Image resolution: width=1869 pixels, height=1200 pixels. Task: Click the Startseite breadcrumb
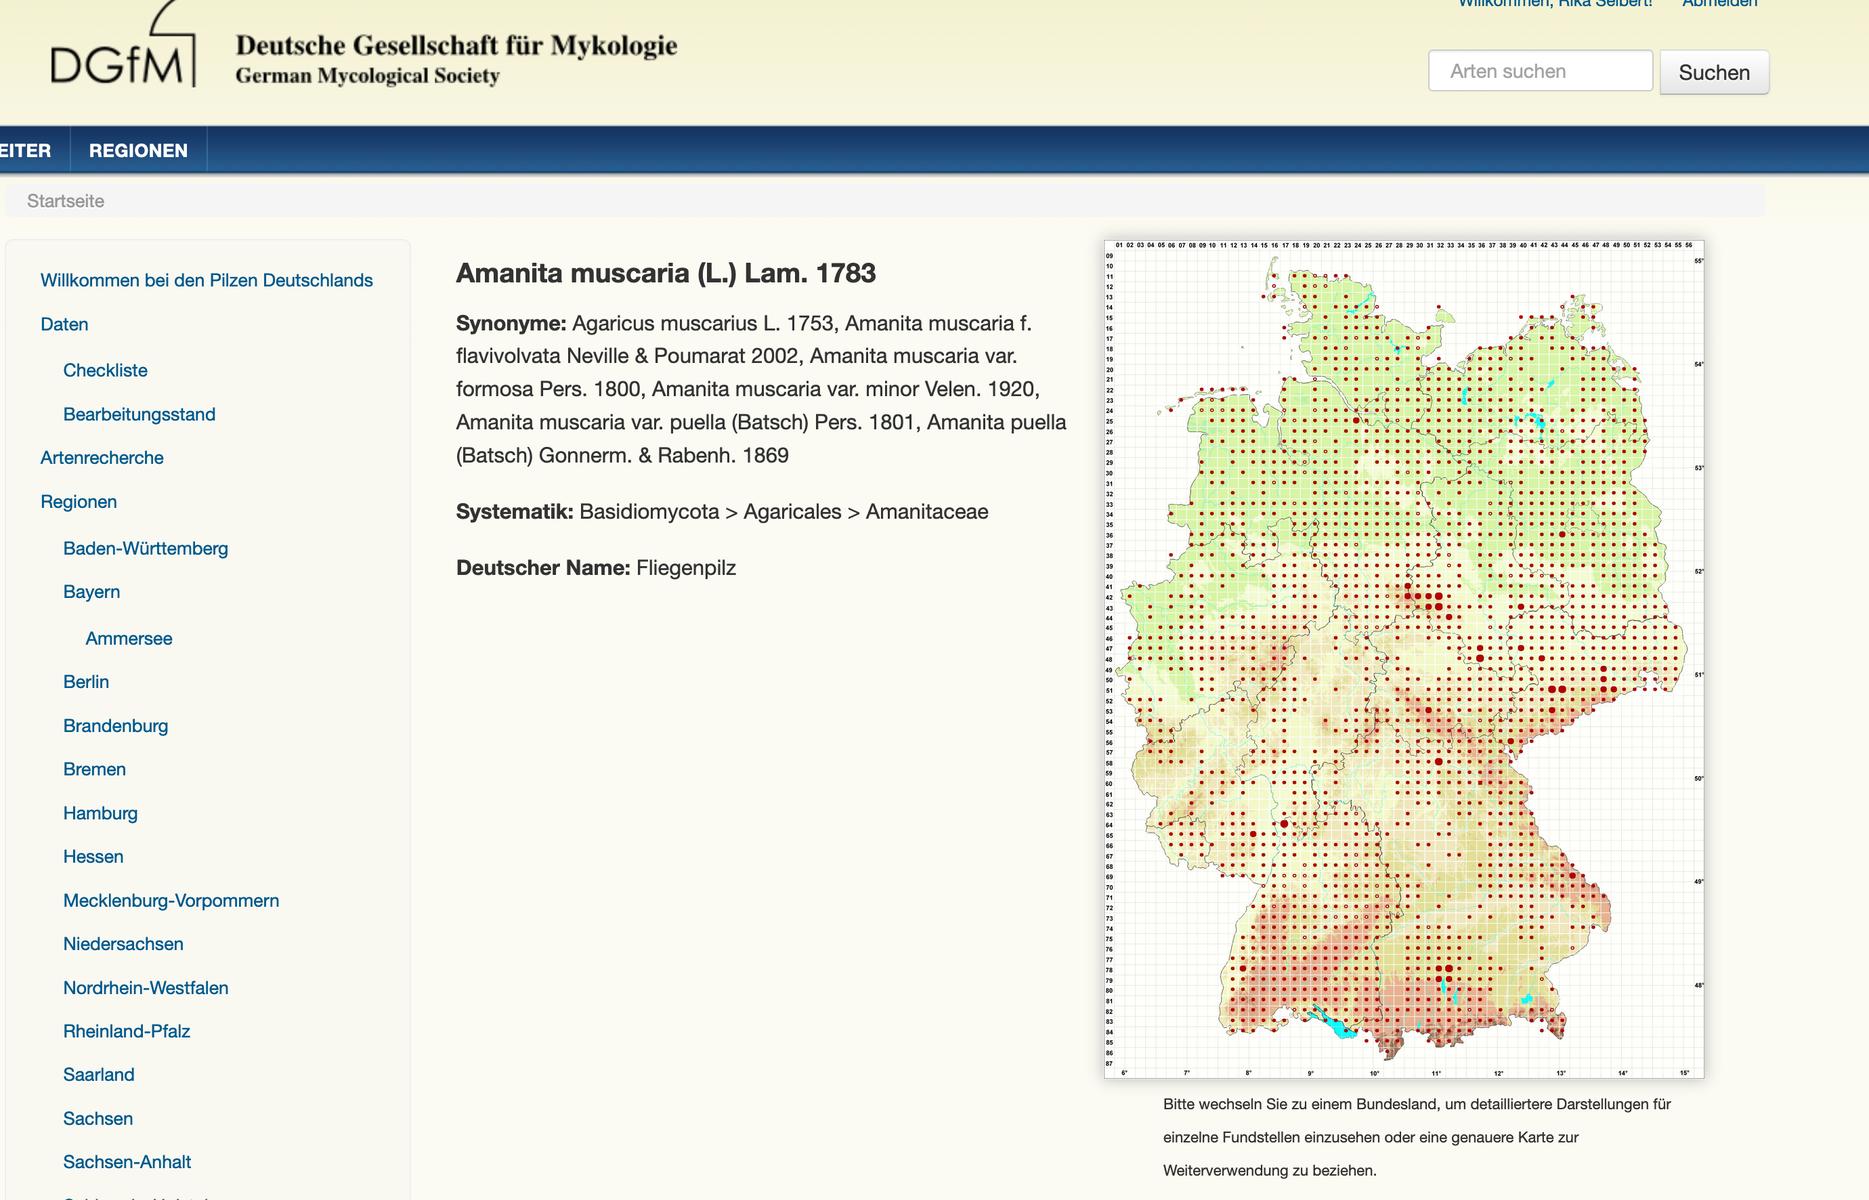tap(65, 201)
